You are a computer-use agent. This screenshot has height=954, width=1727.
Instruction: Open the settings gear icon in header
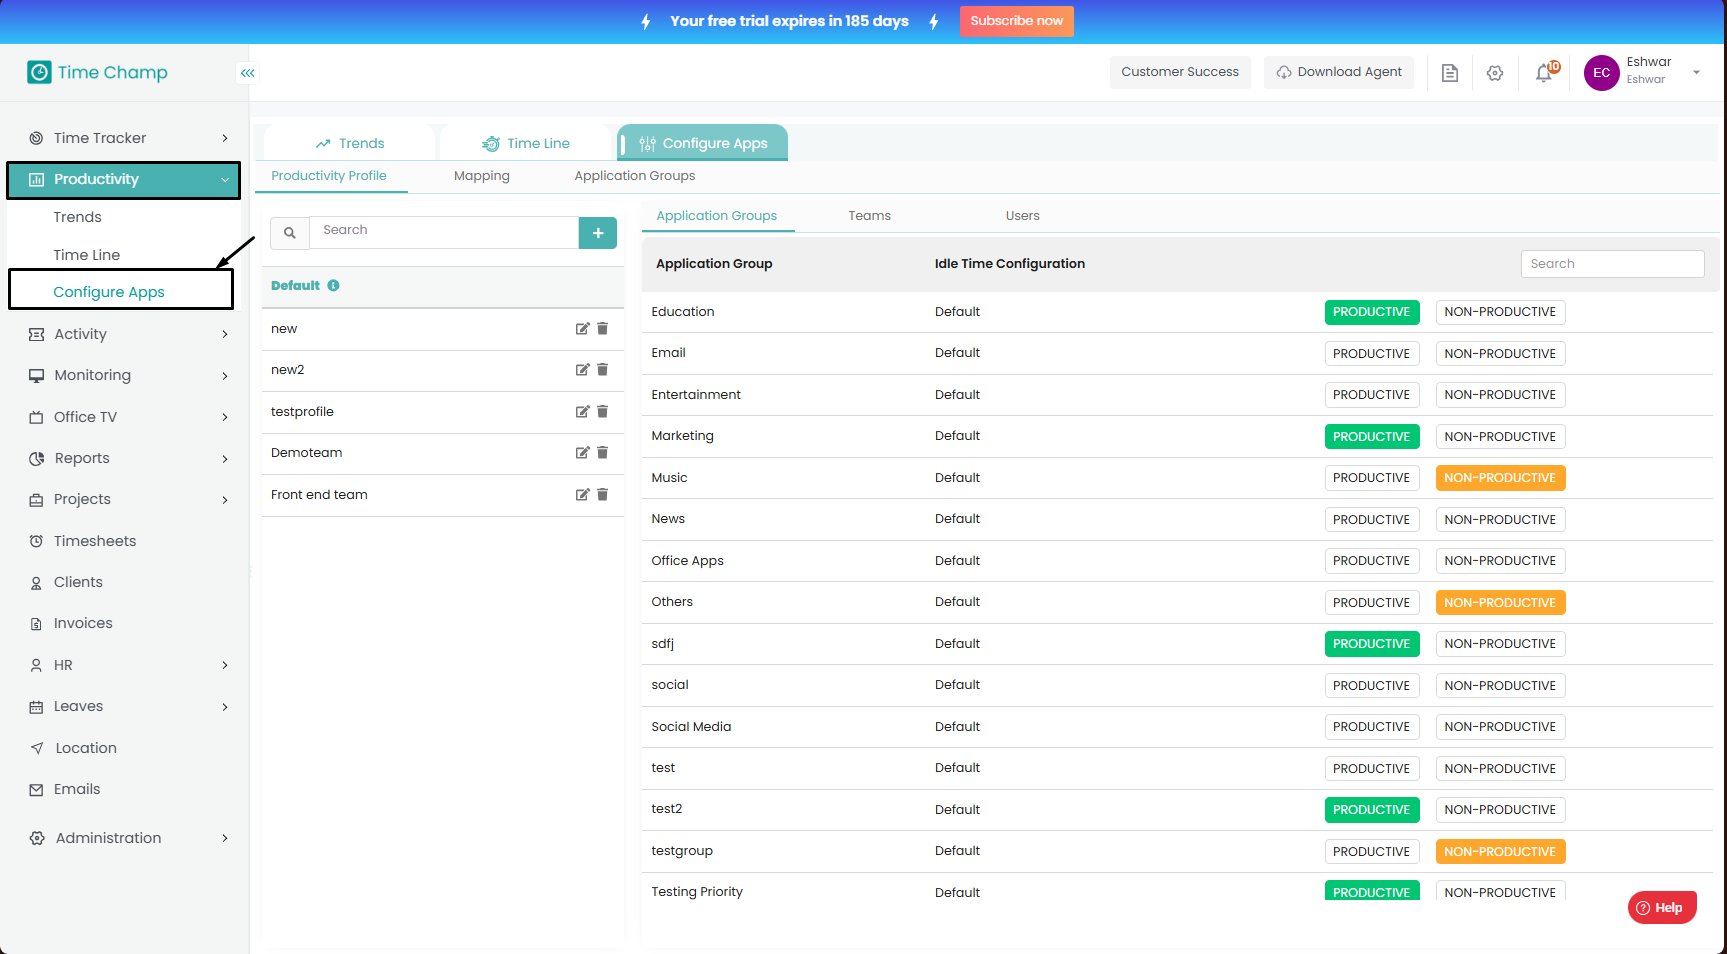pos(1495,73)
